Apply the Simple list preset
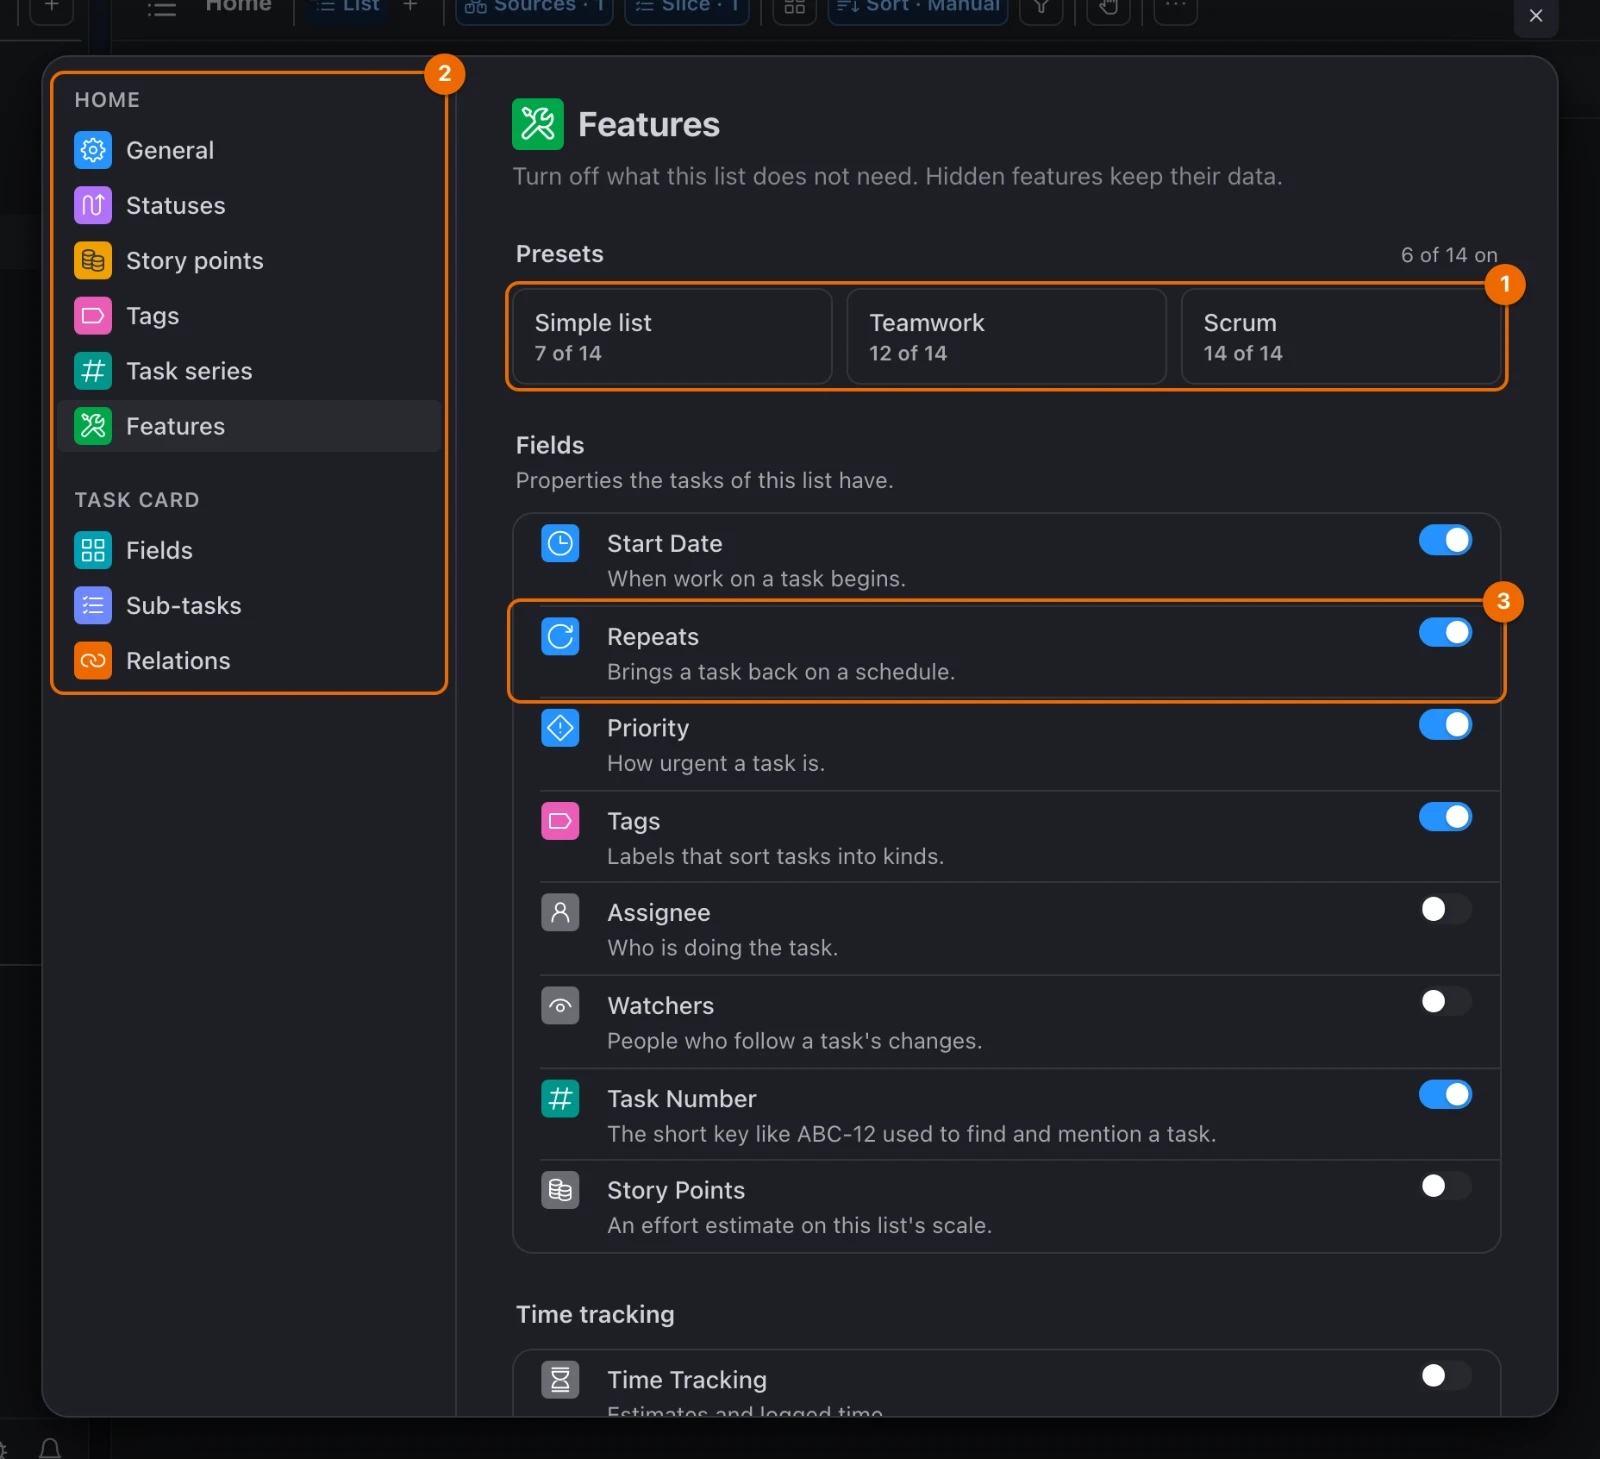The height and width of the screenshot is (1459, 1600). pyautogui.click(x=672, y=337)
